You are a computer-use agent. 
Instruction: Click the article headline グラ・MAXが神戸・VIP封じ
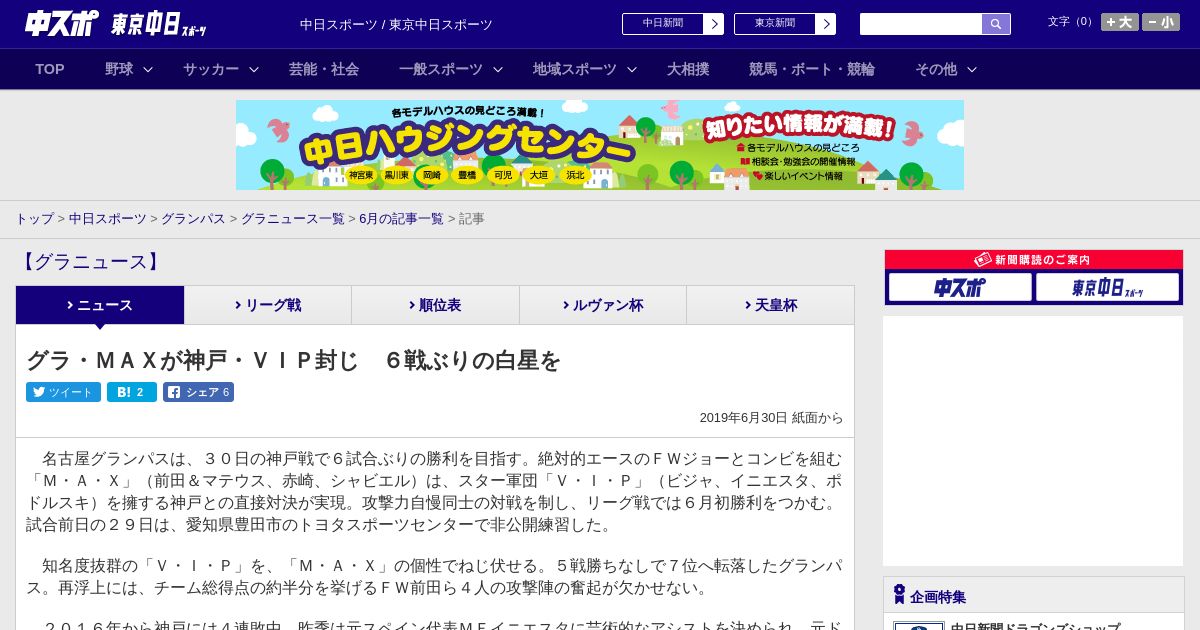pyautogui.click(x=293, y=360)
